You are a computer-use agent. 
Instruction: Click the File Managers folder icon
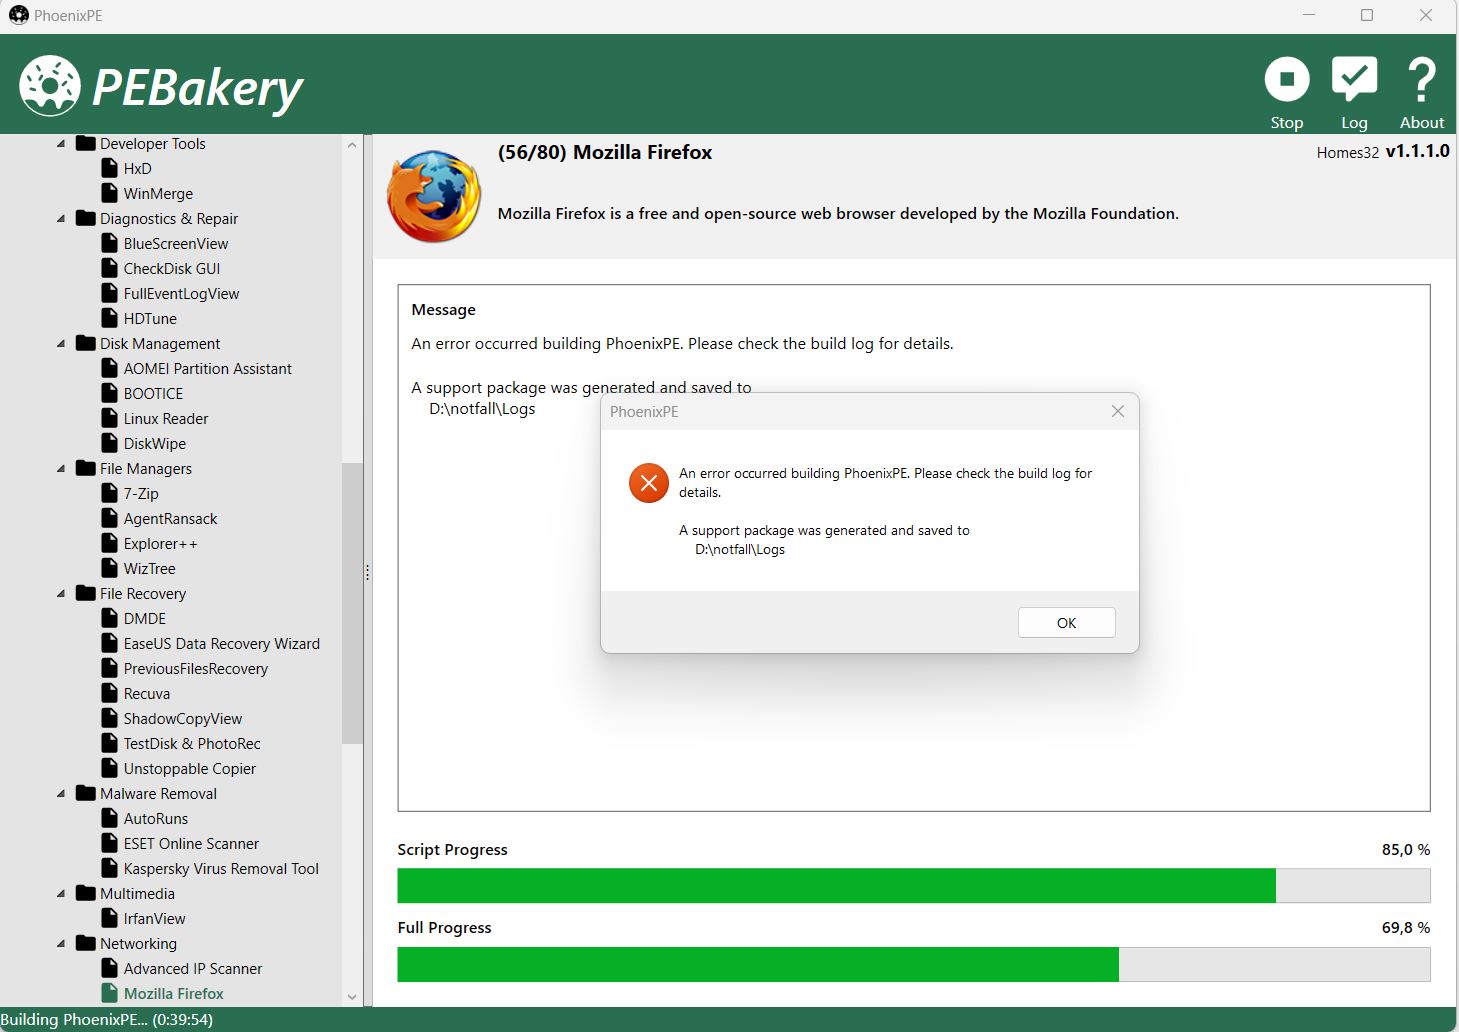coord(86,468)
